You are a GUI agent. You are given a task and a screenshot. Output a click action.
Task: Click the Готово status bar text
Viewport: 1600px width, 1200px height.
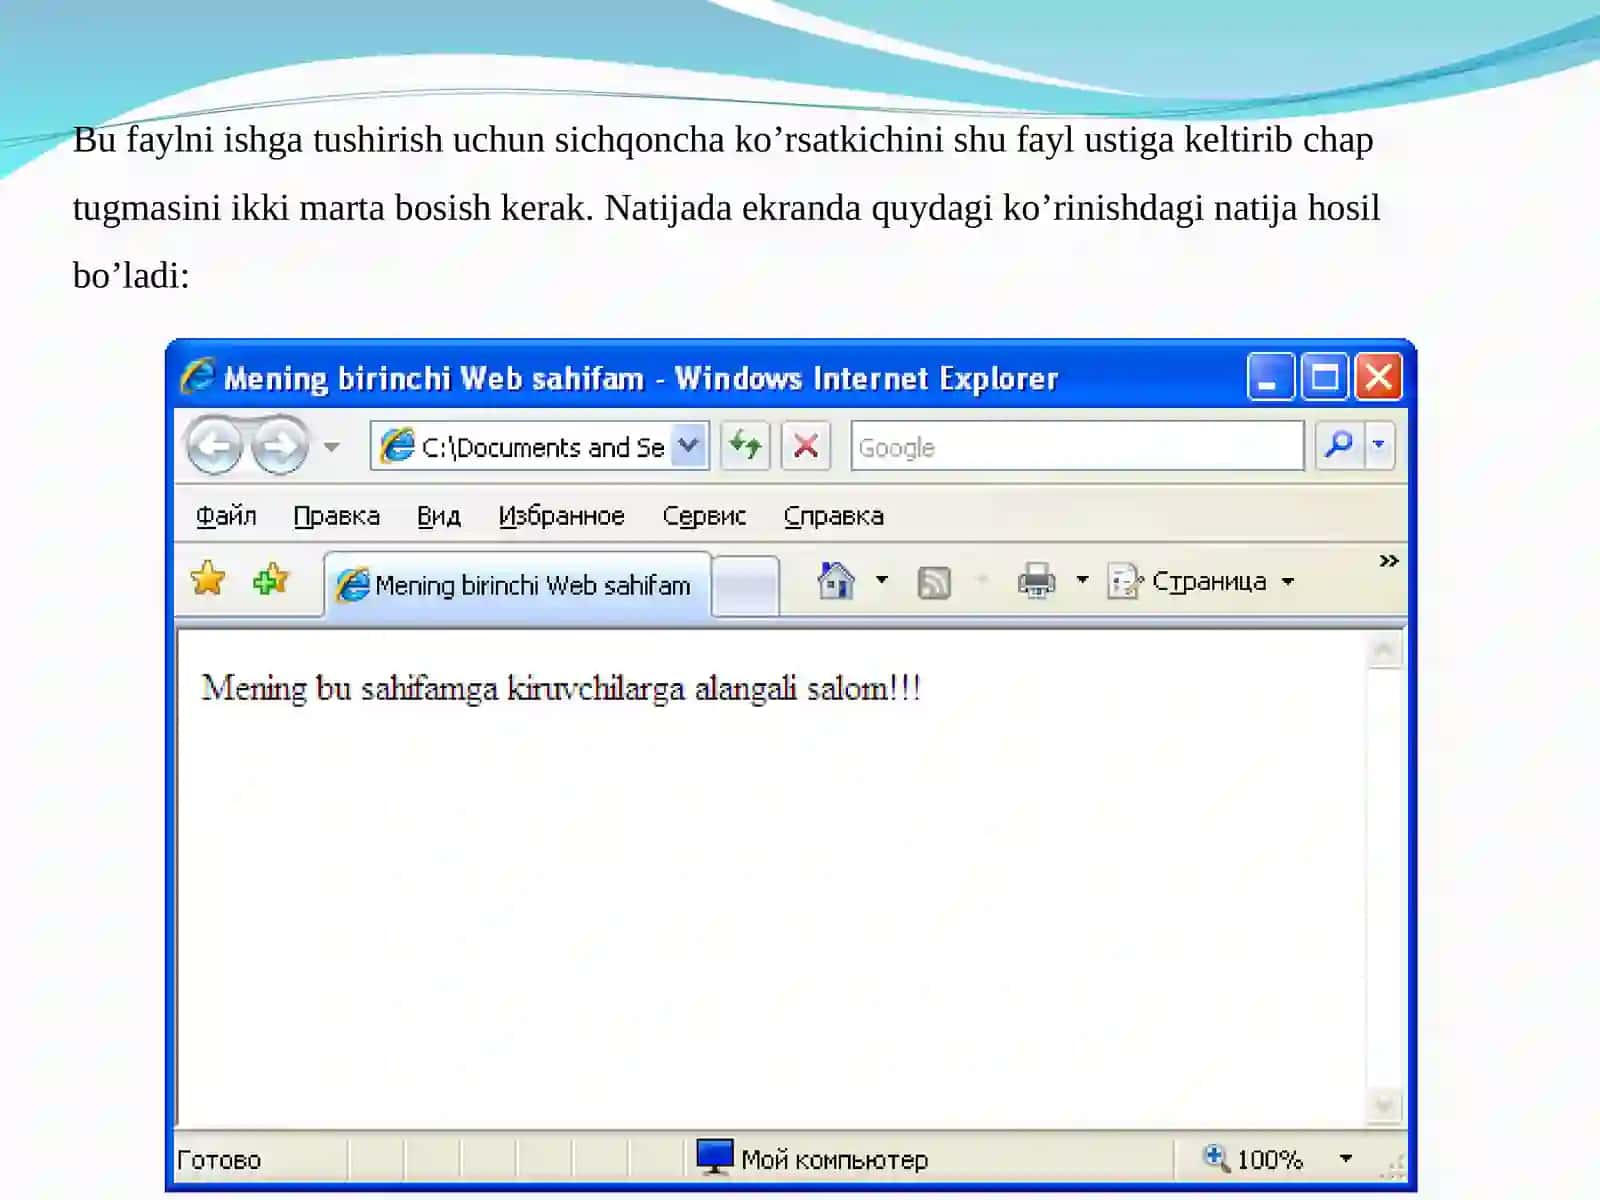click(x=219, y=1160)
